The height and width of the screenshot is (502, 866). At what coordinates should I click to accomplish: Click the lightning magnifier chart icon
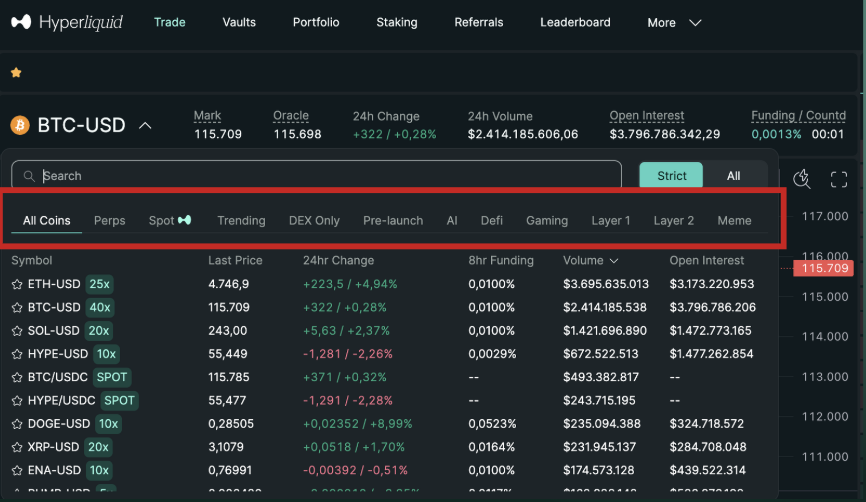pos(801,178)
